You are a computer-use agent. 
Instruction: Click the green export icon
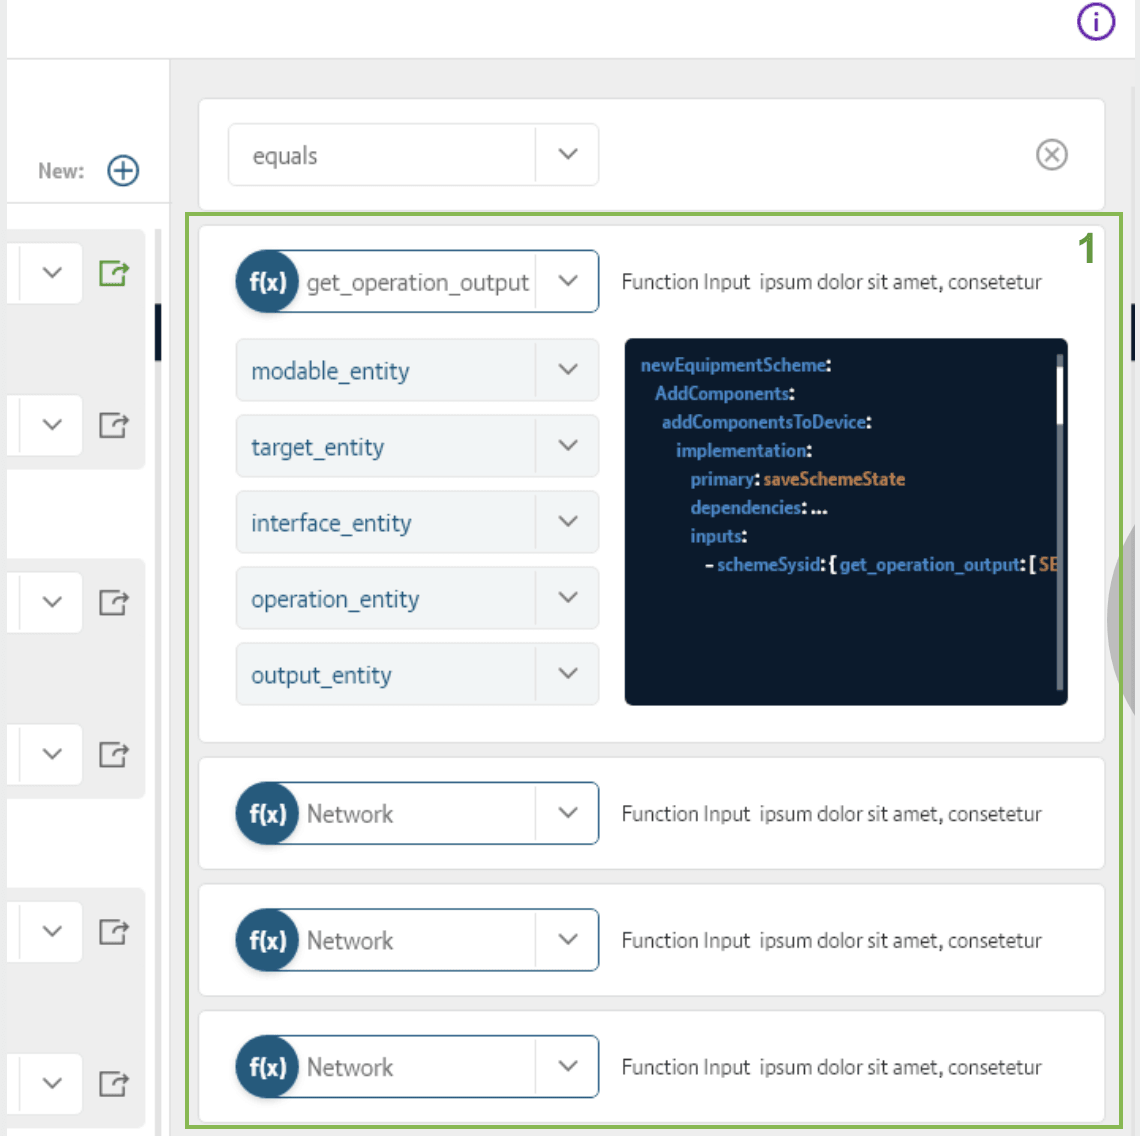[114, 273]
